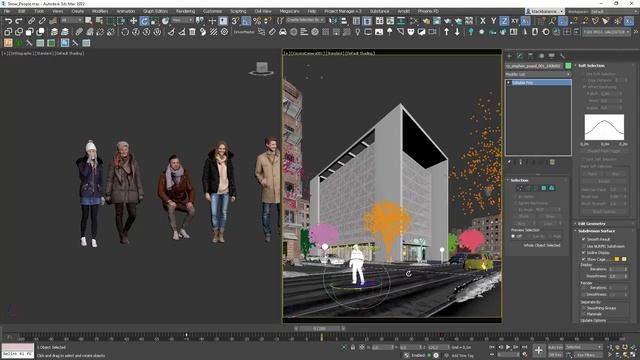
Task: Click the trash can icon in second toolbar row
Action: 192,32
